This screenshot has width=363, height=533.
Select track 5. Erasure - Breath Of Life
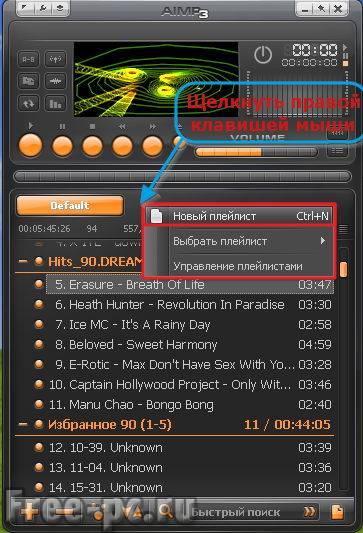coord(190,285)
